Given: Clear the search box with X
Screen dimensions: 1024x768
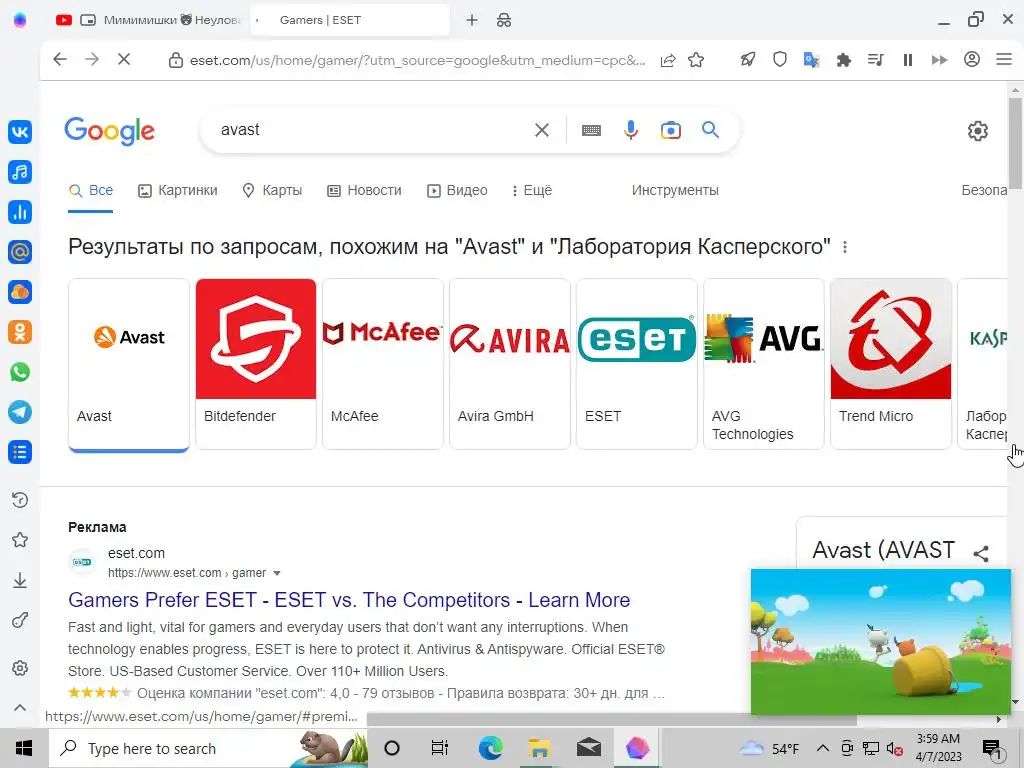Looking at the screenshot, I should click(x=542, y=130).
